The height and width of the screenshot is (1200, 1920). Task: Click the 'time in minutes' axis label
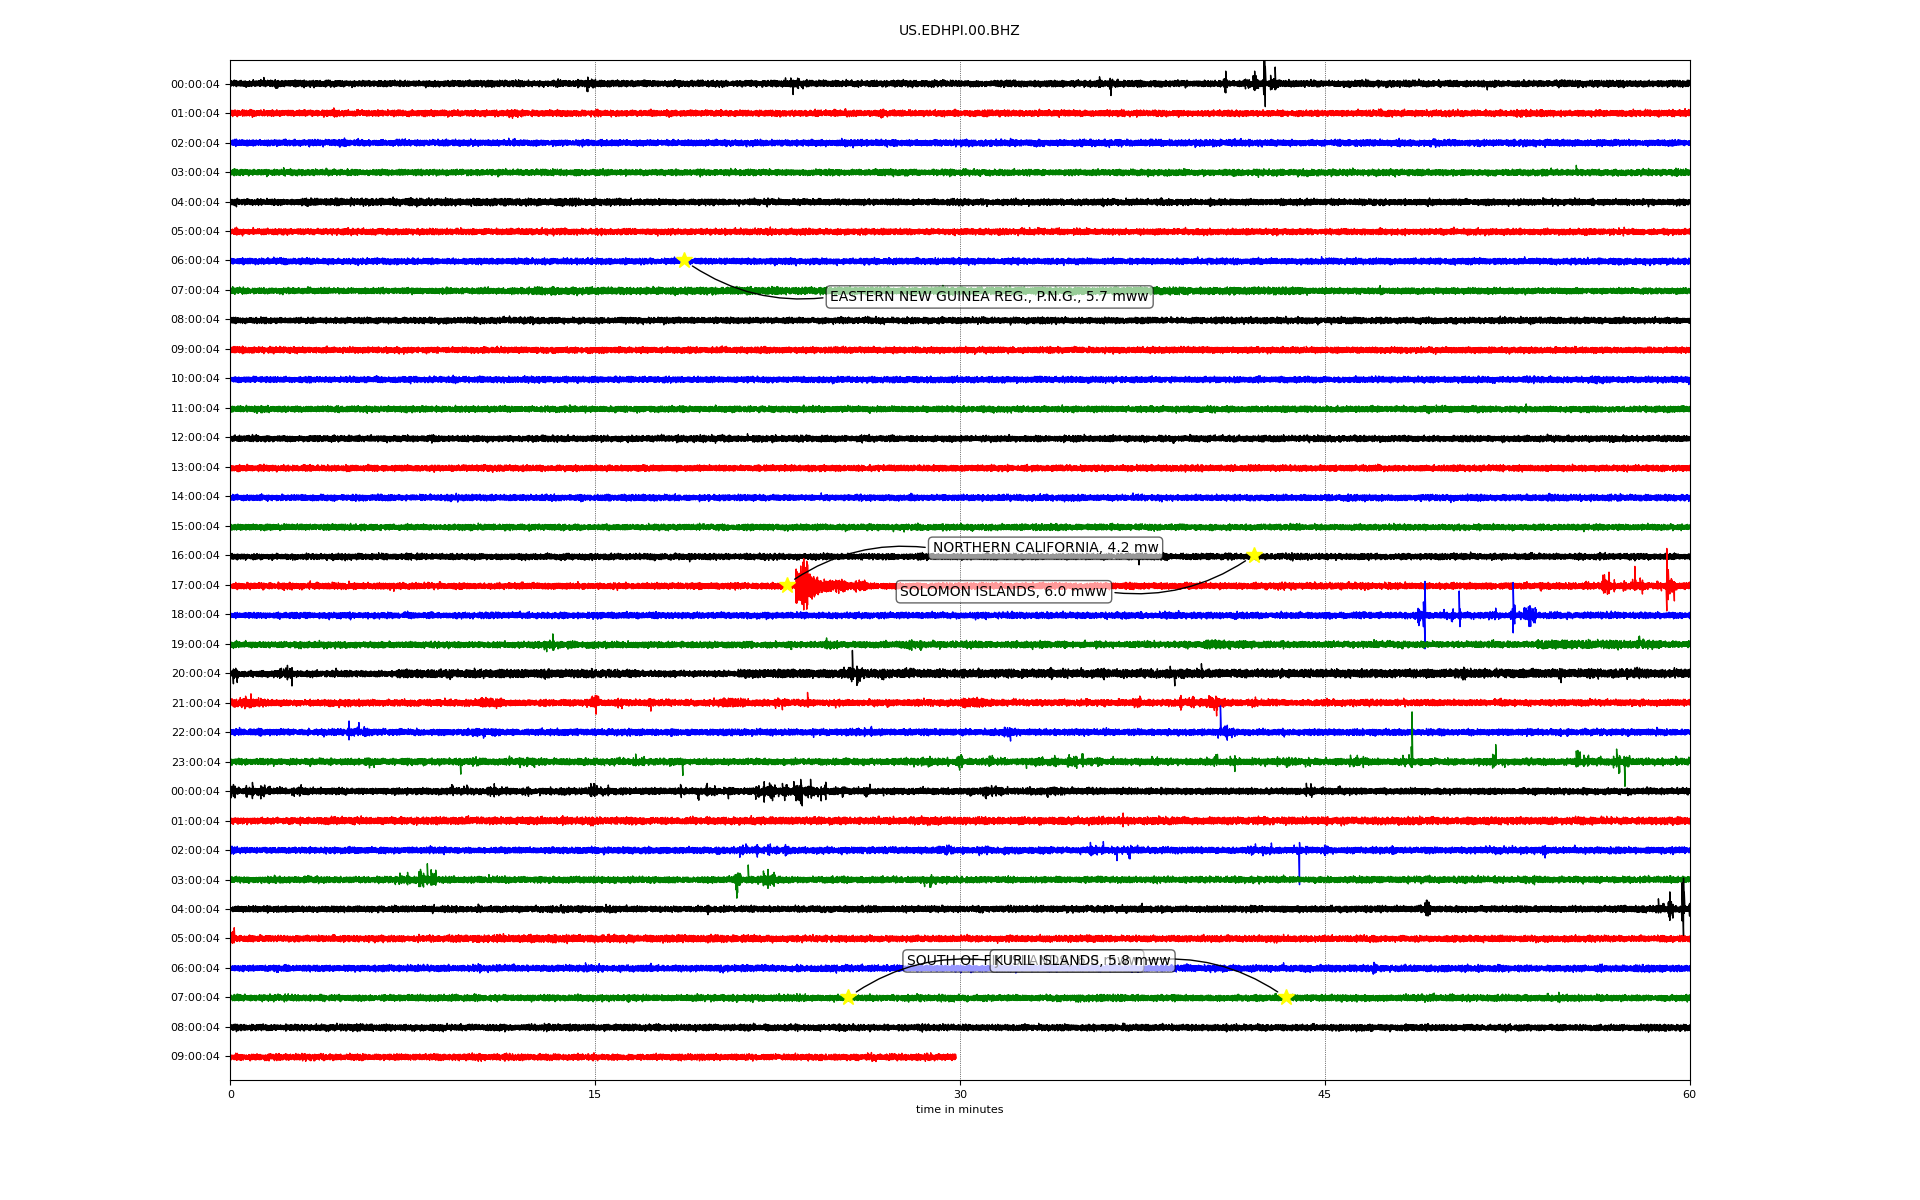coord(959,1110)
